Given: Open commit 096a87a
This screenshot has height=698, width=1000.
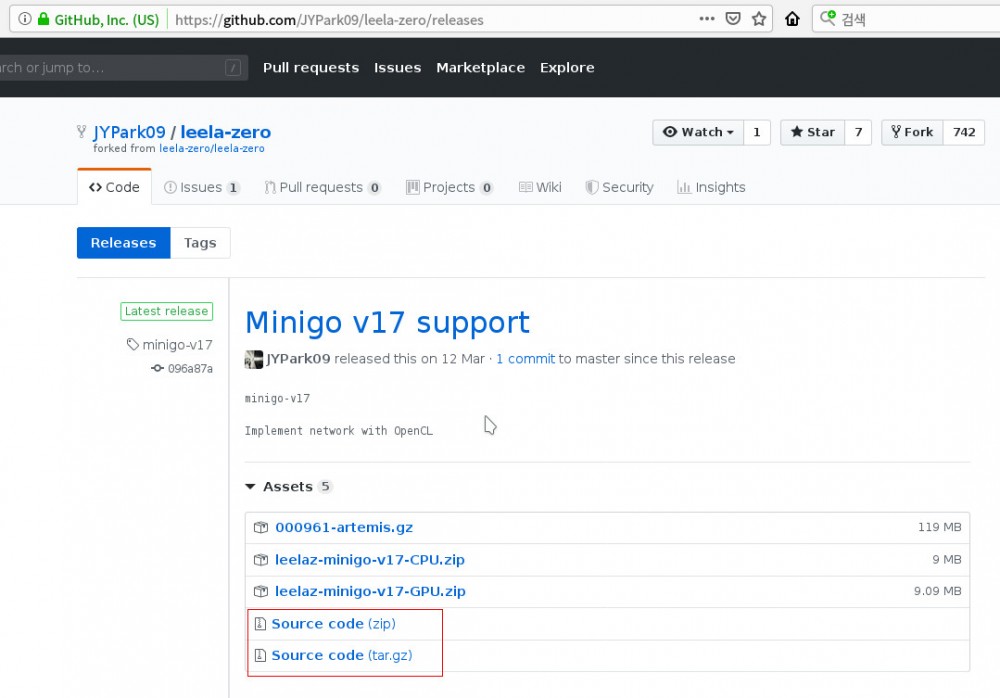Looking at the screenshot, I should [x=190, y=368].
